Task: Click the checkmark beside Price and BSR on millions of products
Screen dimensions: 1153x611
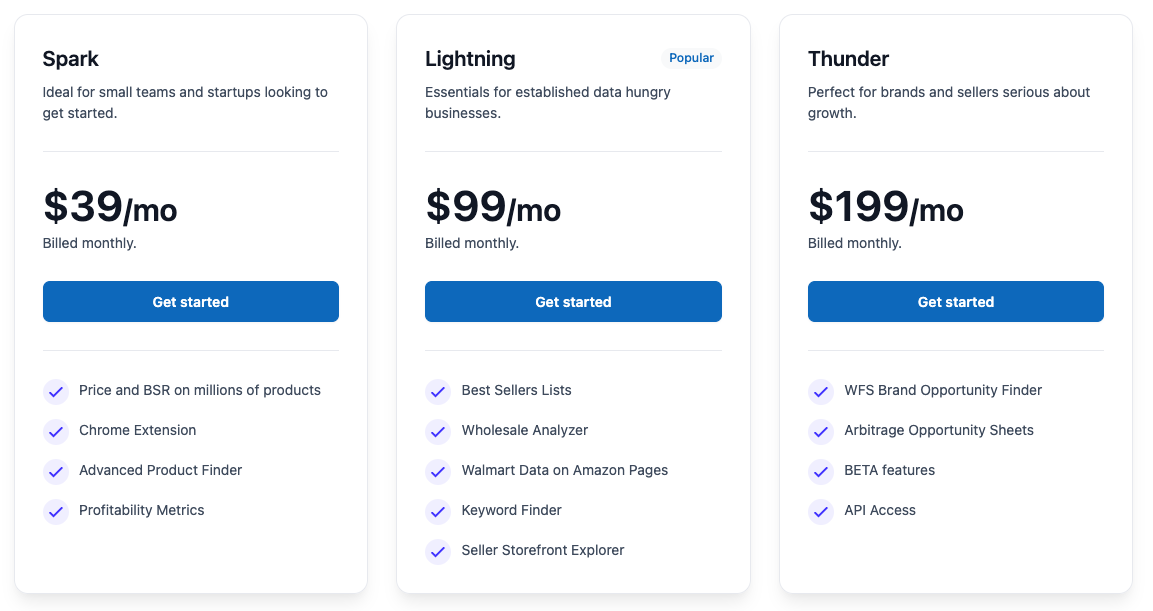Action: tap(56, 391)
